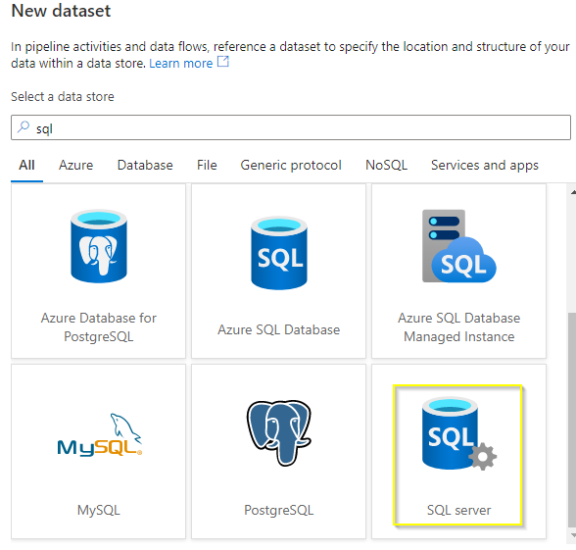Screen dimensions: 576x550
Task: Pick the Azure SQL Database Managed Instance icon
Action: click(x=459, y=246)
